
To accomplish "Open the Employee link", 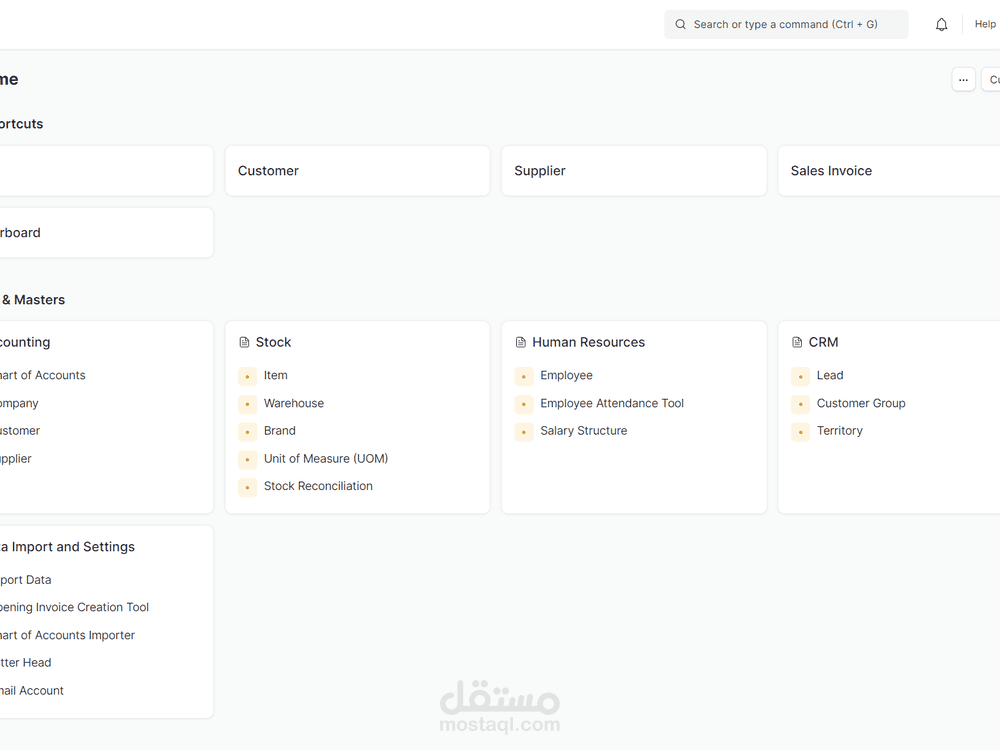I will click(566, 376).
